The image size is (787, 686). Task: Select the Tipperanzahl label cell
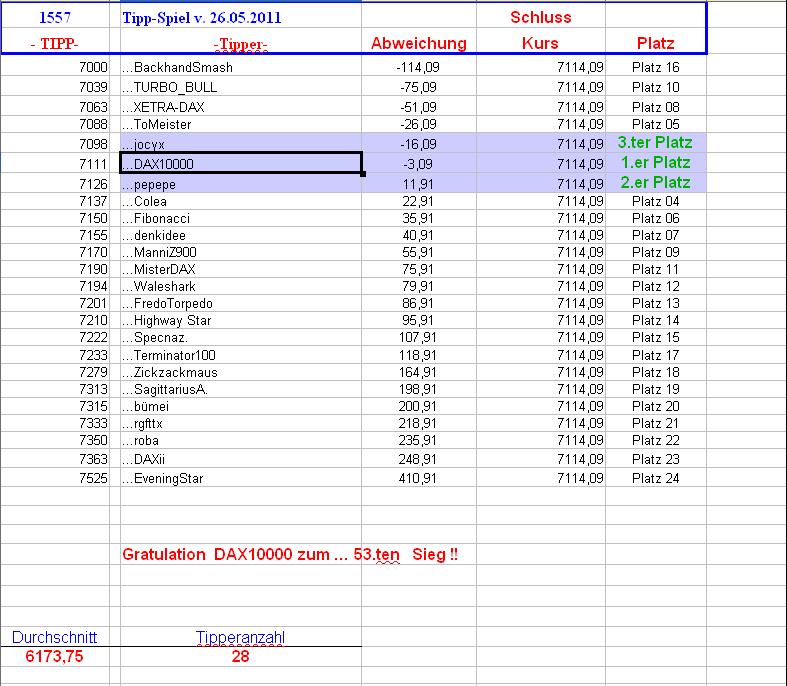pos(241,637)
